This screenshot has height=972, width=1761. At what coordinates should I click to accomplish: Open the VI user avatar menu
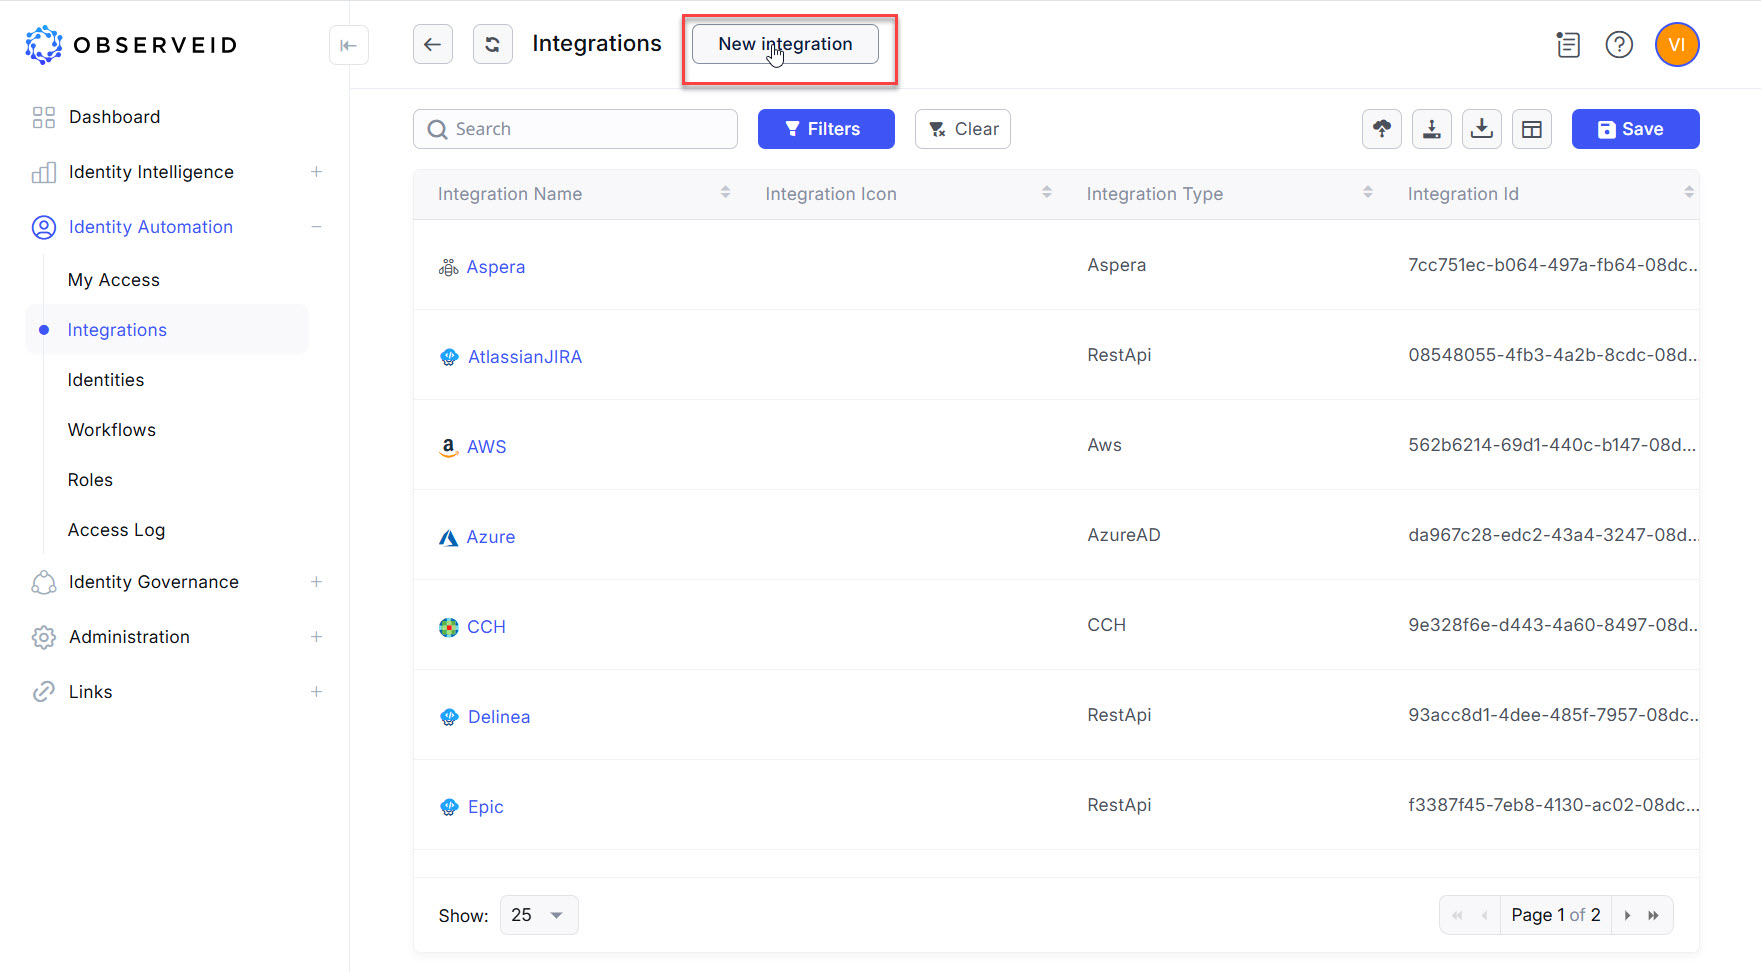1677,45
